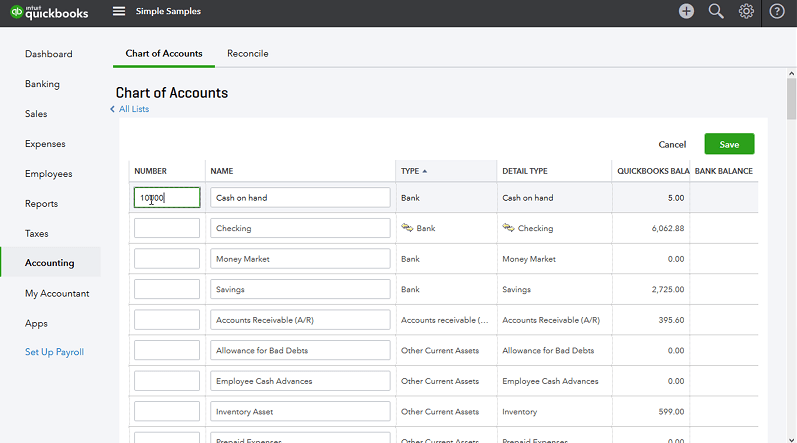
Task: Open Banking in the sidebar
Action: click(x=42, y=84)
